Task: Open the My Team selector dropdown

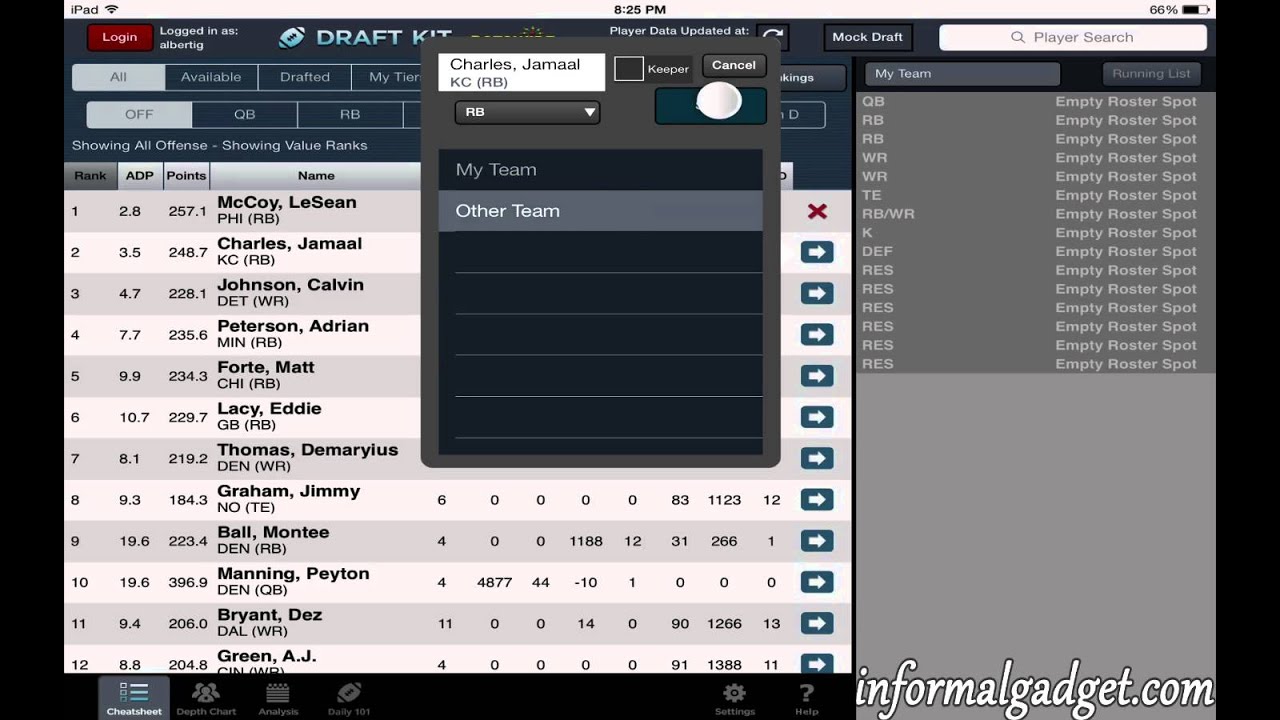Action: click(964, 73)
